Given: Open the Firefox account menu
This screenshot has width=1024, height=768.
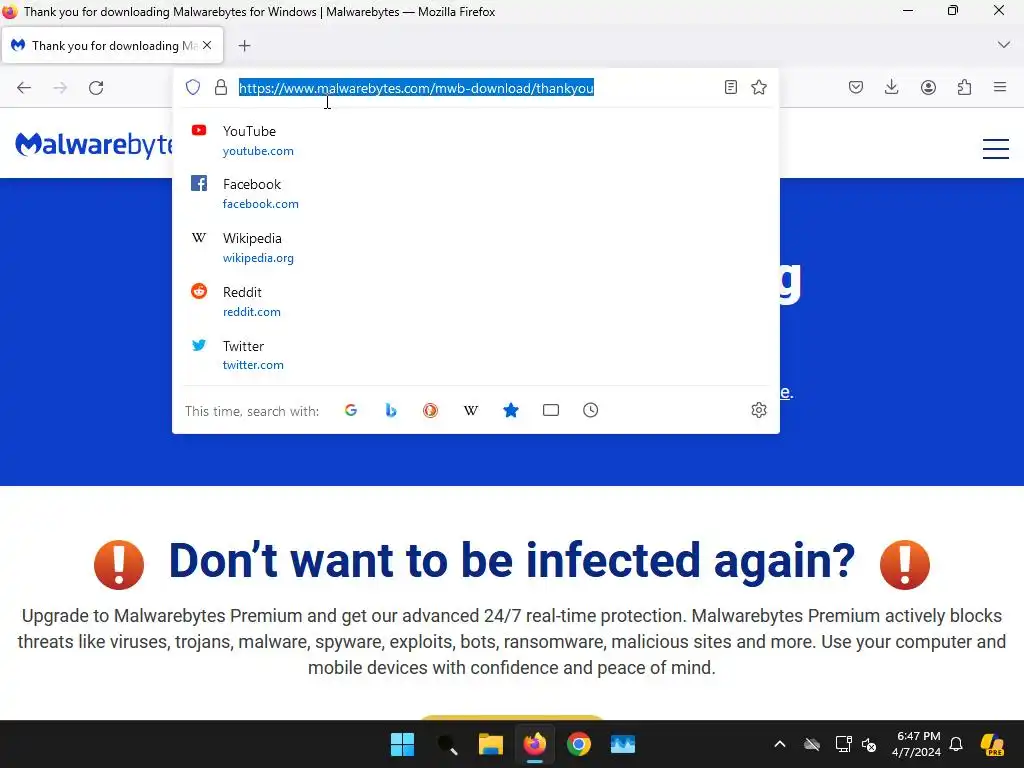Looking at the screenshot, I should tap(928, 88).
